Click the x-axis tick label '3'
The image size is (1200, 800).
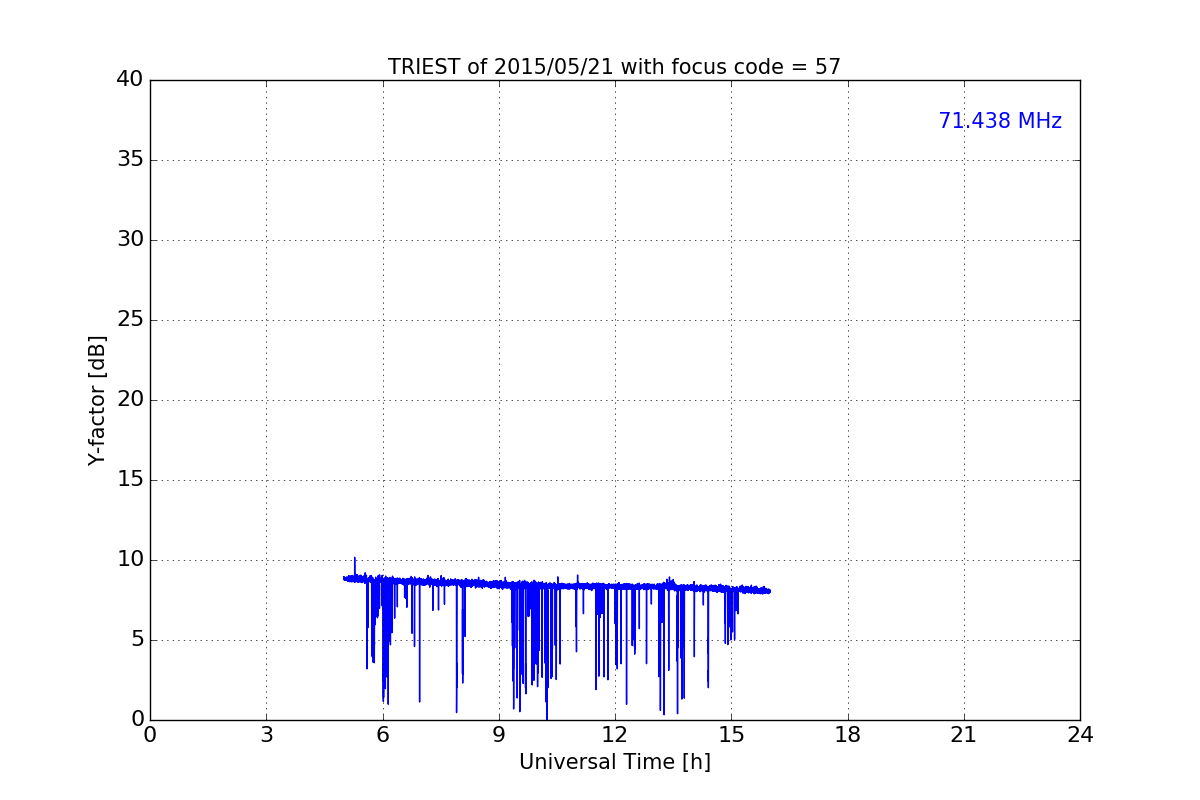point(266,735)
